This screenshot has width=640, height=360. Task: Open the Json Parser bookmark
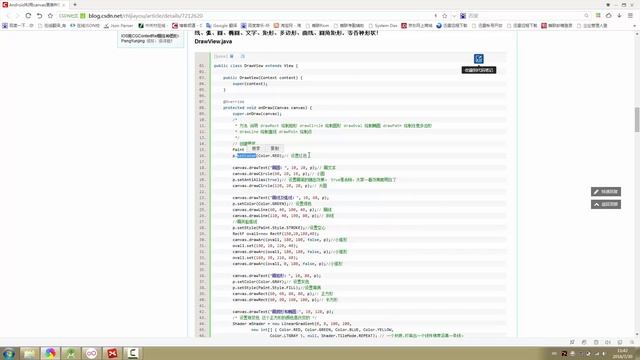118,25
